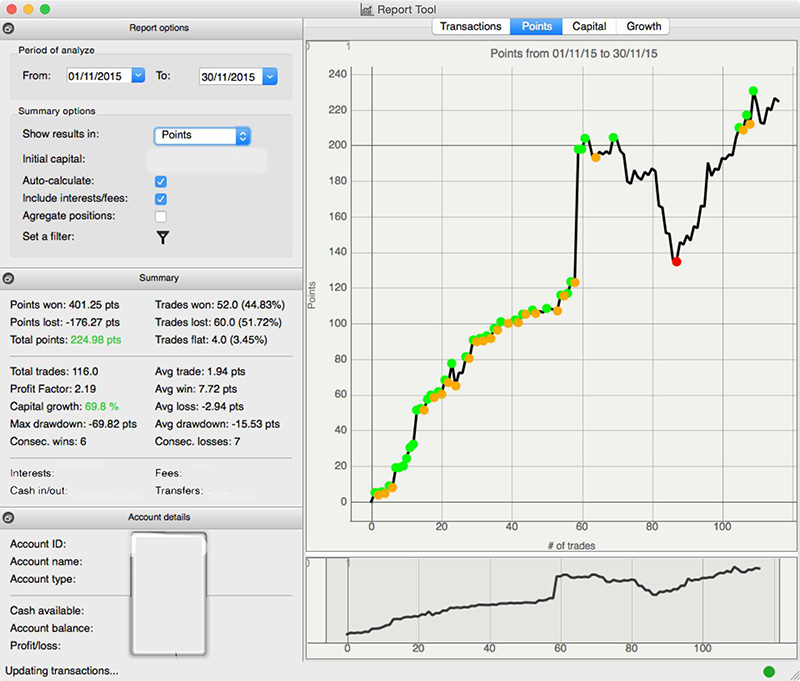Viewport: 800px width, 681px height.
Task: Collapse the Report options panel
Action: click(8, 29)
